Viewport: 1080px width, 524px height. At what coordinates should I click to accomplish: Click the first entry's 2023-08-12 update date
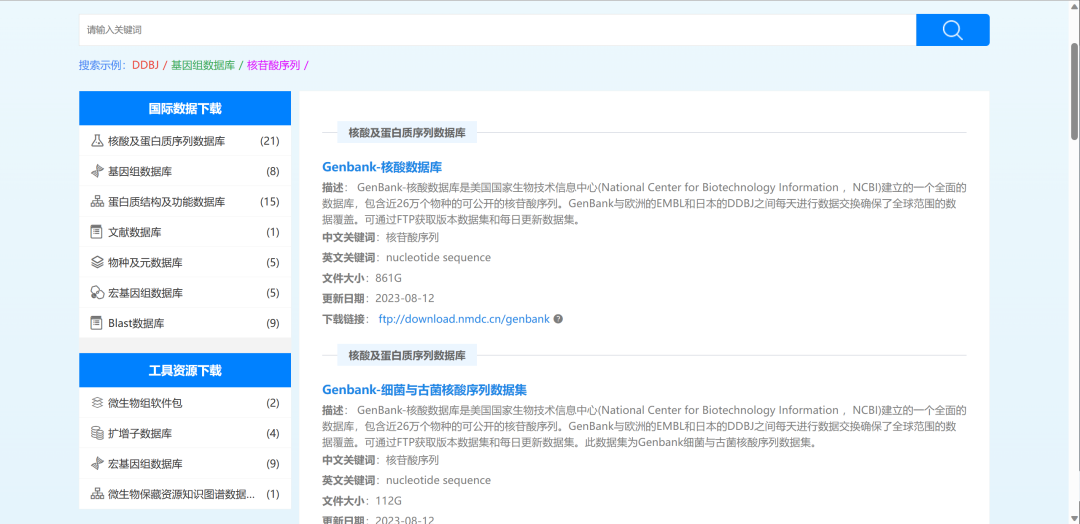[404, 299]
